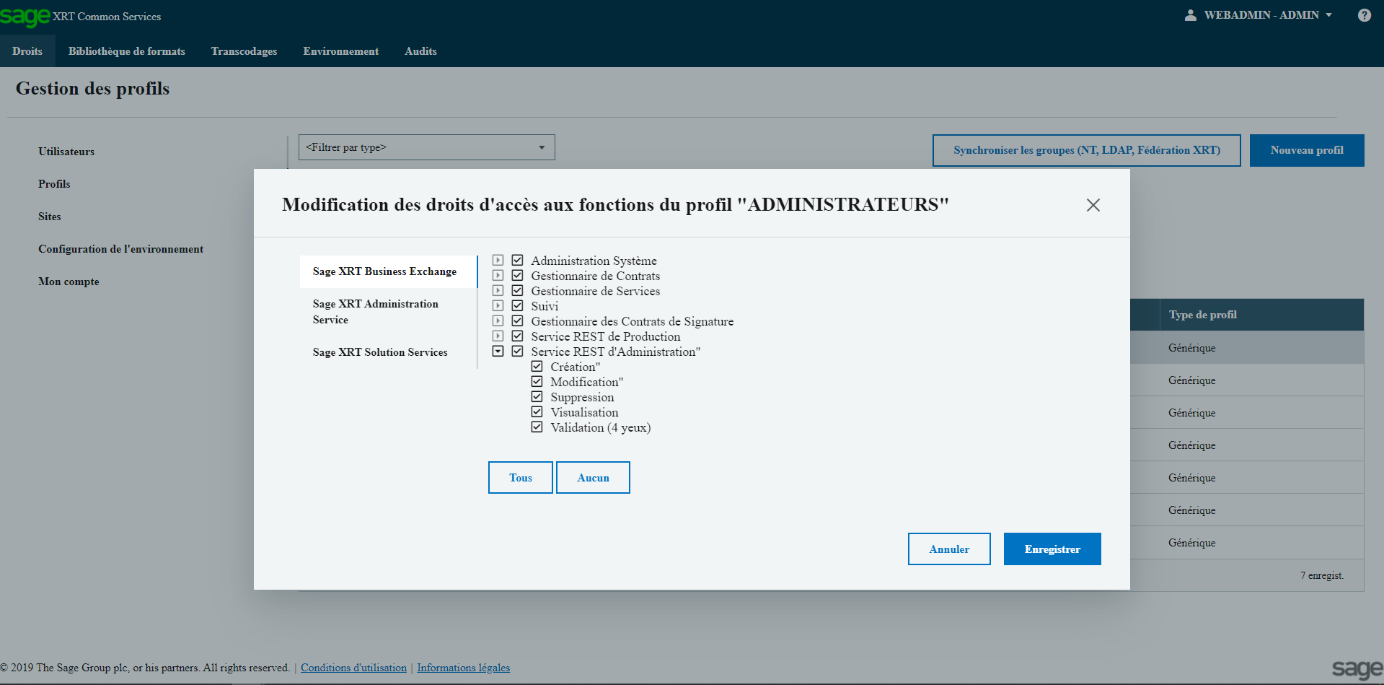Expand the Suivi tree node

498,306
